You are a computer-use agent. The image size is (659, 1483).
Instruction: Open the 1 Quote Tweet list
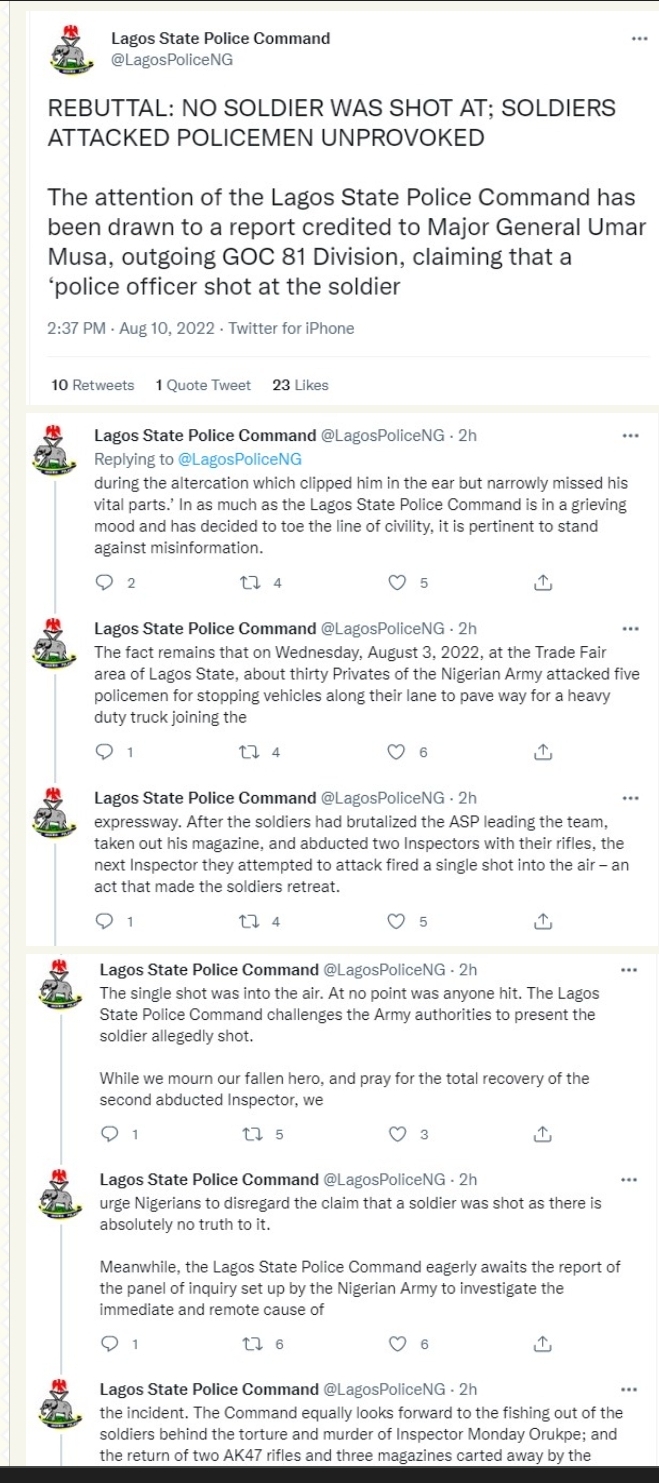coord(203,385)
